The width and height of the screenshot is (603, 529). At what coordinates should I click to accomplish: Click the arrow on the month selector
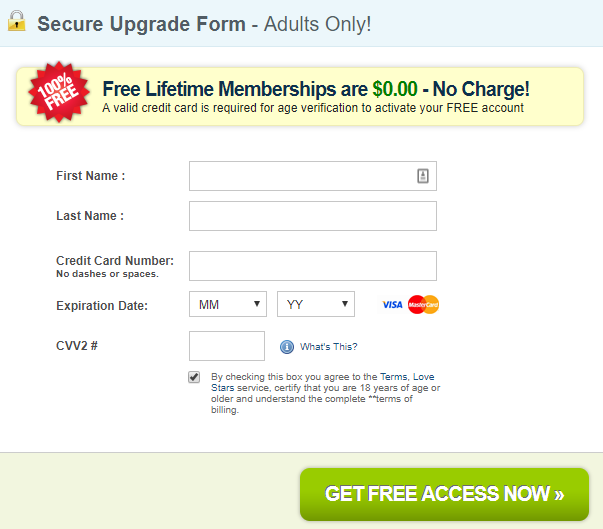[257, 304]
